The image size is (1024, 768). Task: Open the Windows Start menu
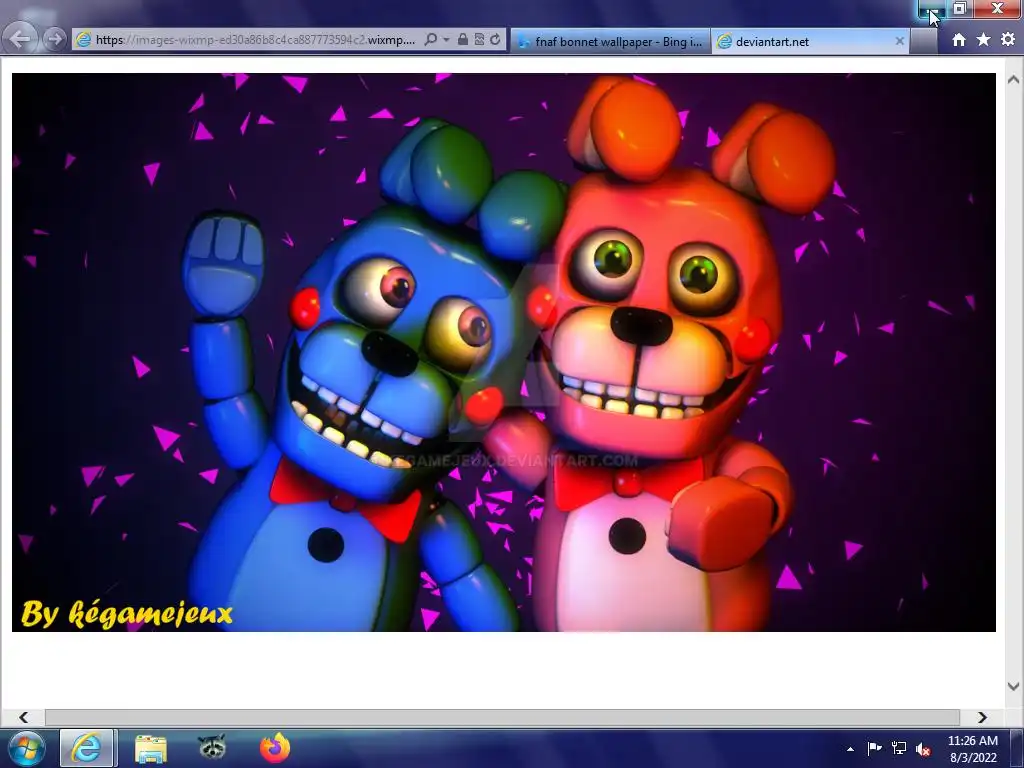click(25, 748)
